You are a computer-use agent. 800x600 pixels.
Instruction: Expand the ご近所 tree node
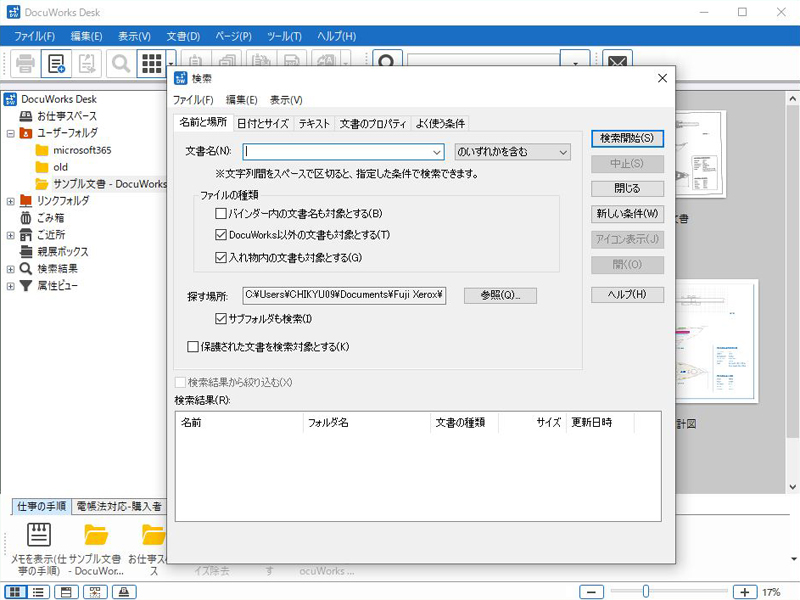pos(10,235)
